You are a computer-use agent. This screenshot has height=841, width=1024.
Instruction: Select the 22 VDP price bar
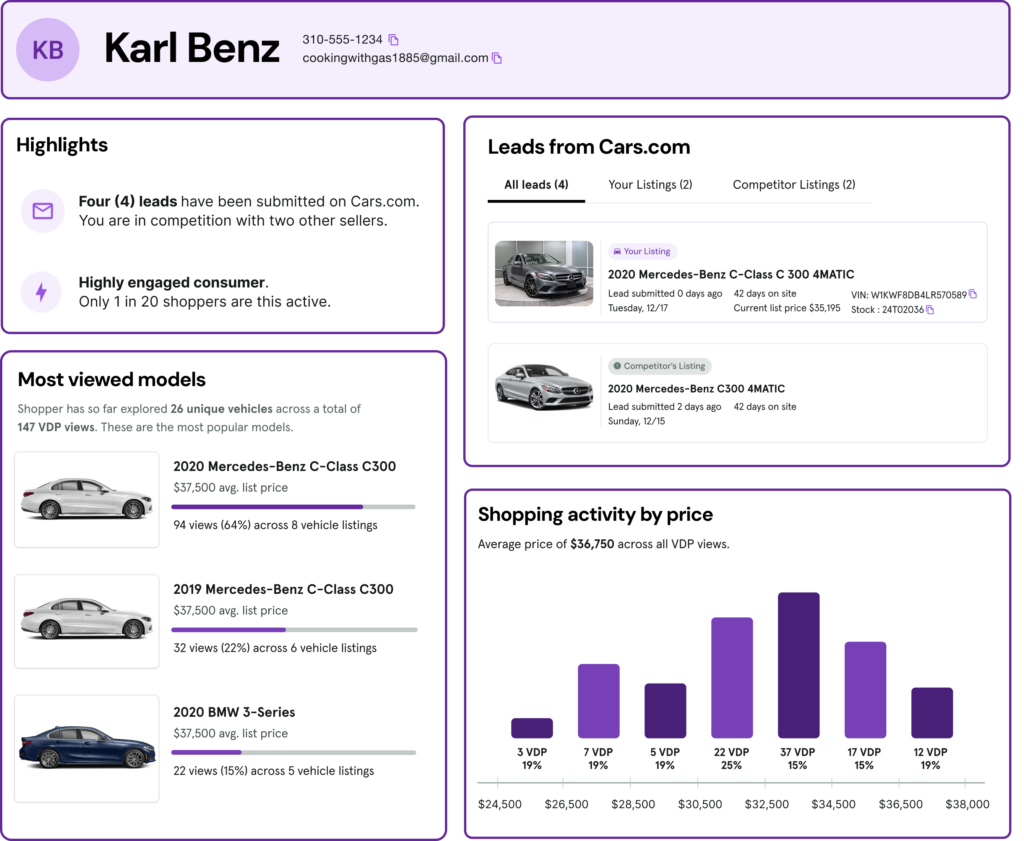732,678
